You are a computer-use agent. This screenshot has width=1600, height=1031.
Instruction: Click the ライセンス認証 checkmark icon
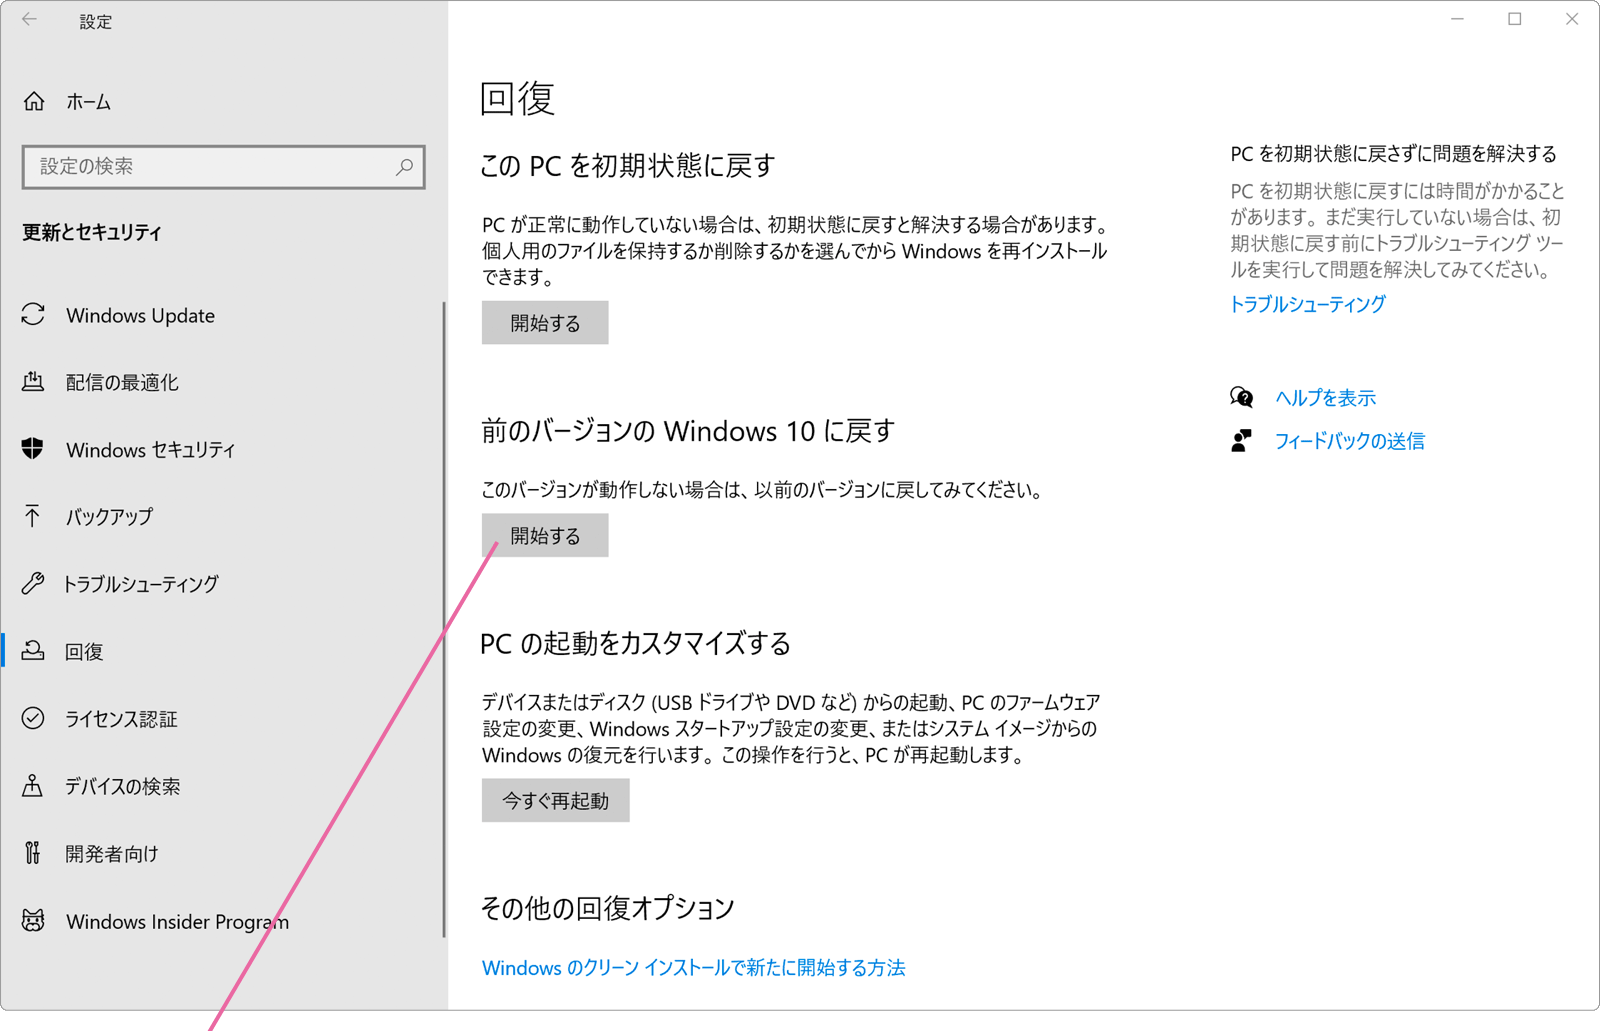tap(33, 718)
